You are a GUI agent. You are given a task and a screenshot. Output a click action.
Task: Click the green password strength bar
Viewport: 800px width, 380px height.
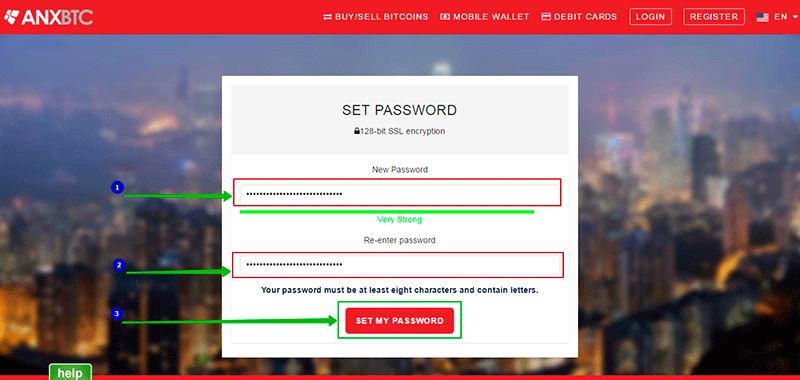[387, 211]
